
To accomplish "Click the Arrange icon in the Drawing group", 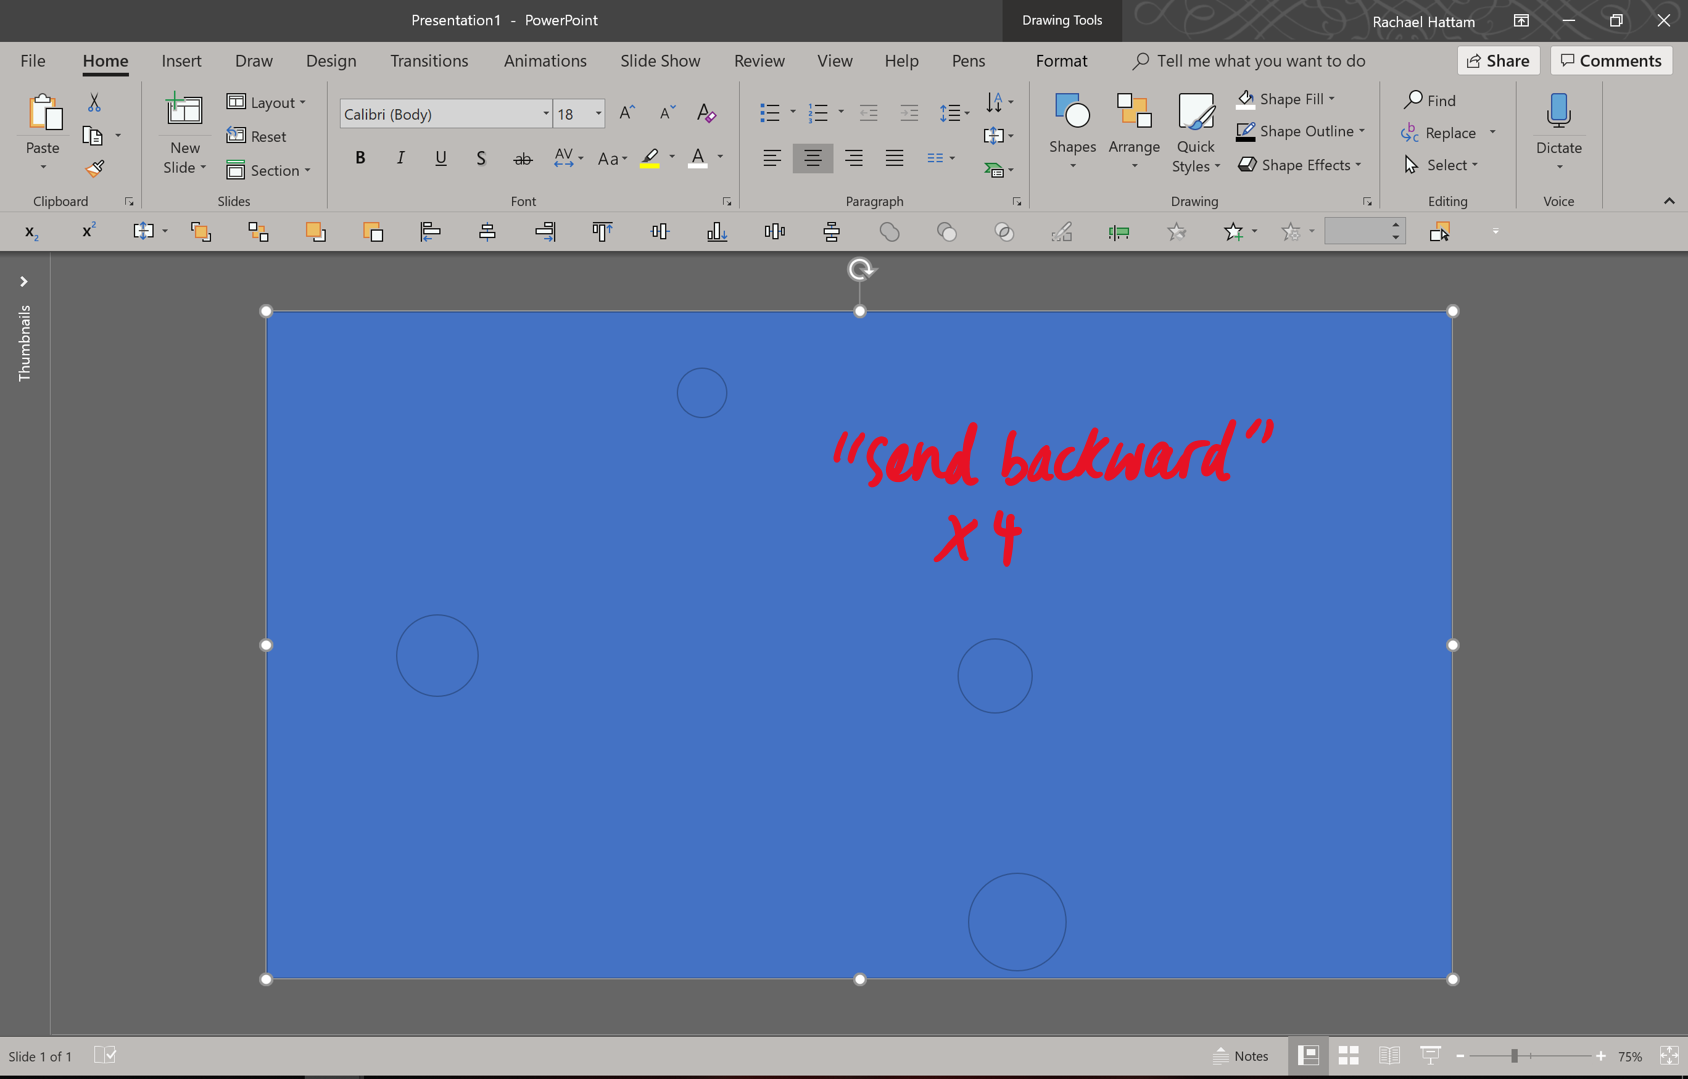I will point(1133,131).
